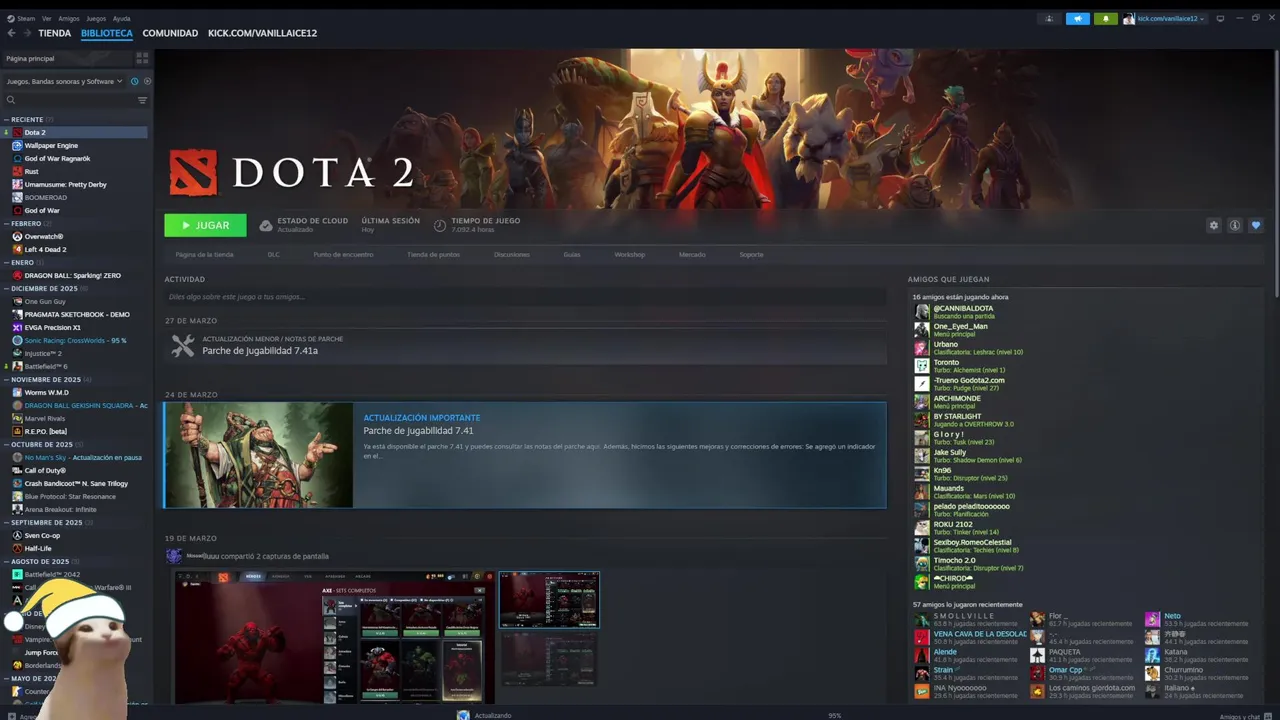
Task: Open the Juegos menu
Action: [x=96, y=18]
